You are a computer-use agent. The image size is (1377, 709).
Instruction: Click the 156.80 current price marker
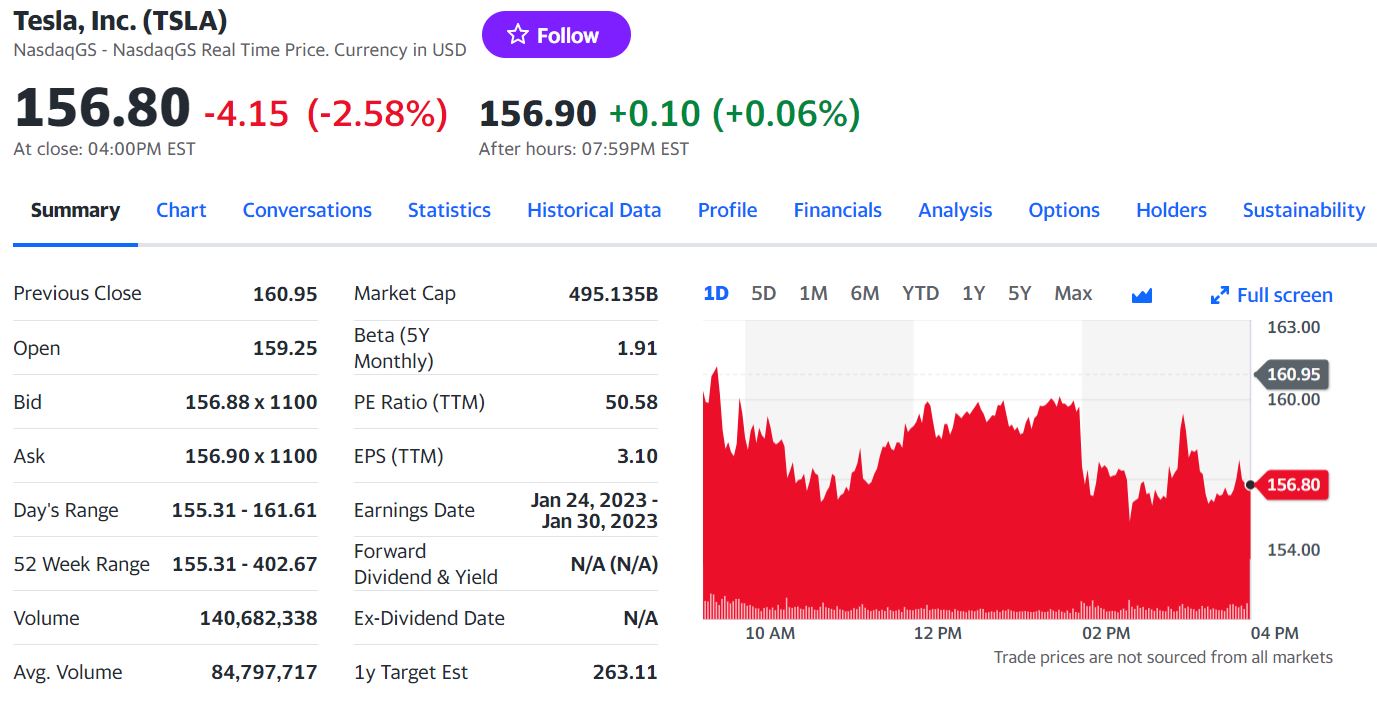click(1293, 485)
